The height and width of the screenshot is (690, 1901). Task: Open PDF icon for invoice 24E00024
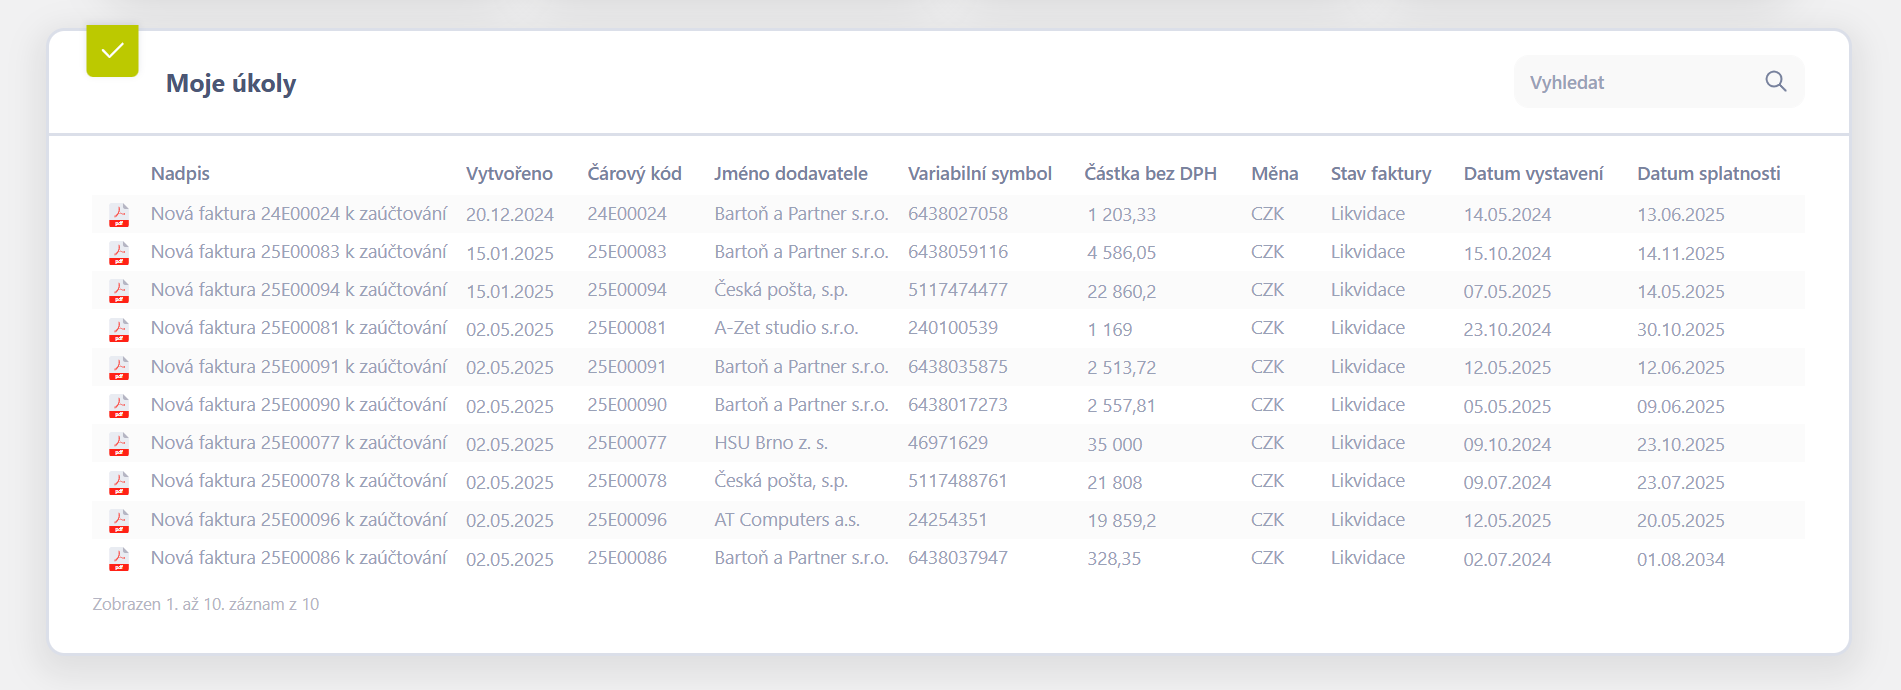click(119, 215)
